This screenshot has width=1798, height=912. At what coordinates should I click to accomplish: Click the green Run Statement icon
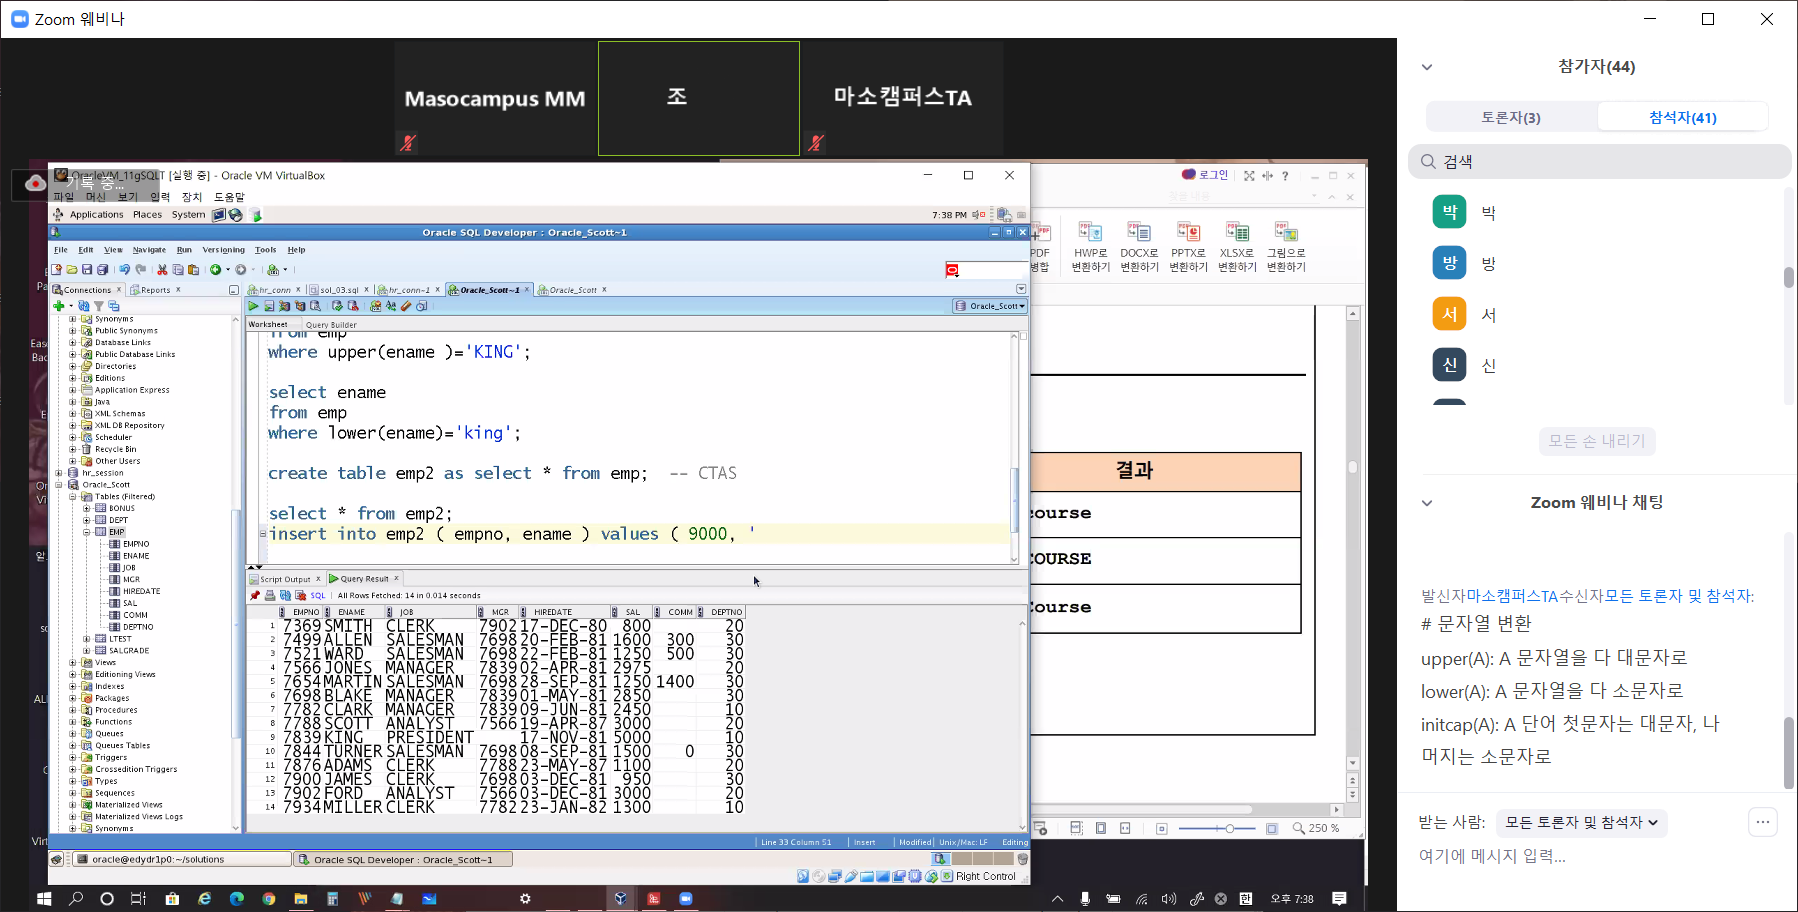(x=254, y=306)
